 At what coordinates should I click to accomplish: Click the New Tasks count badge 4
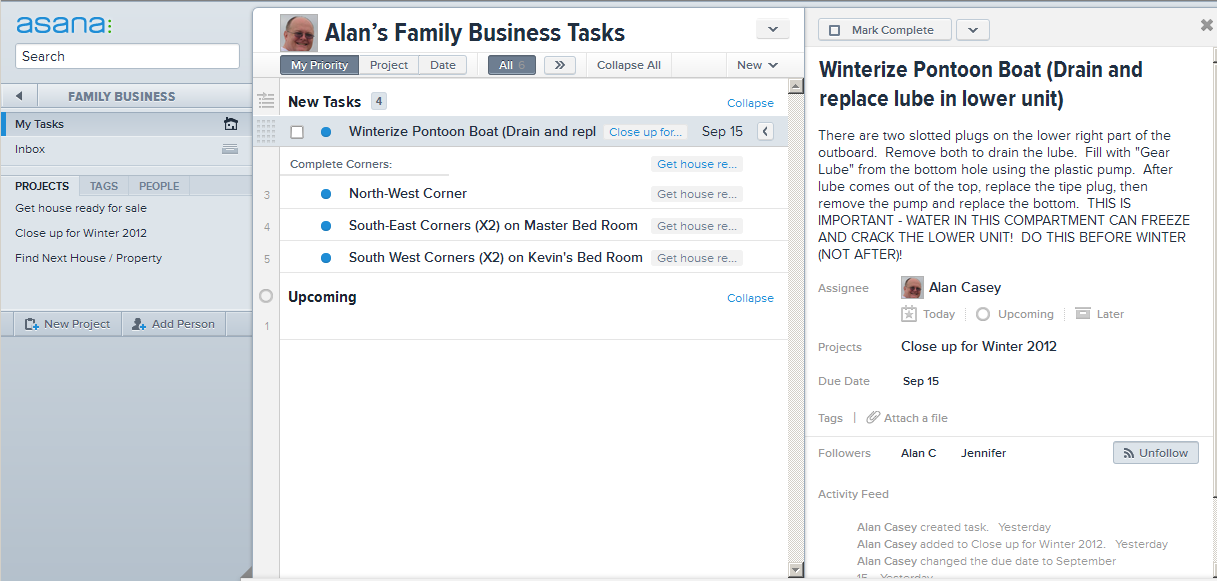pyautogui.click(x=379, y=101)
